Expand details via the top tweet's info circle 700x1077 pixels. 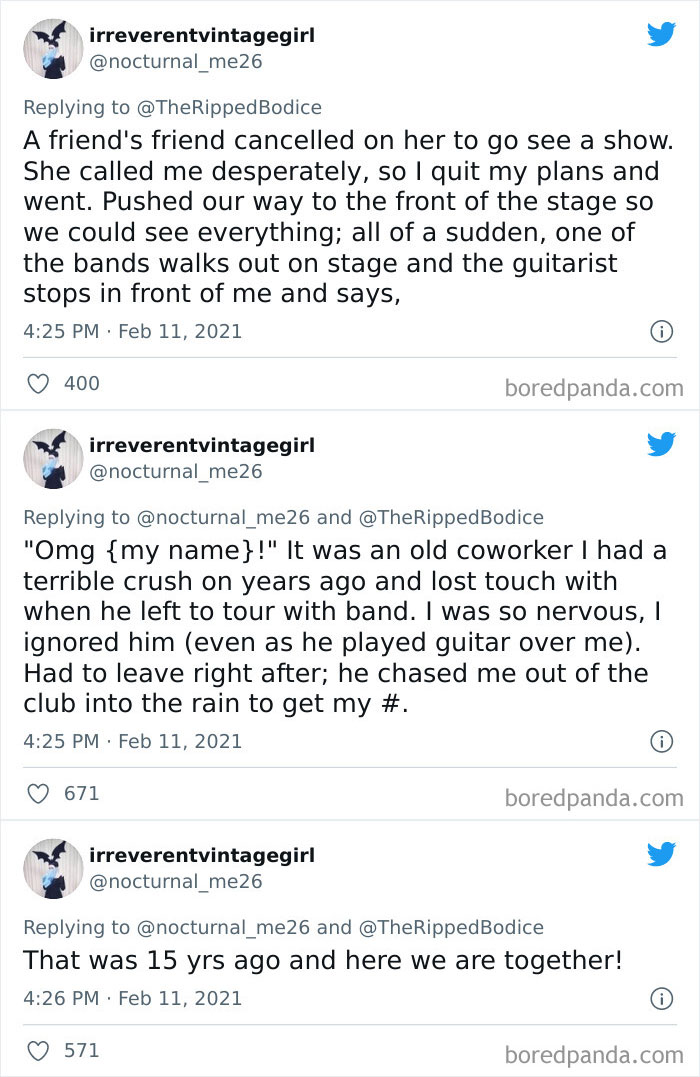point(663,332)
